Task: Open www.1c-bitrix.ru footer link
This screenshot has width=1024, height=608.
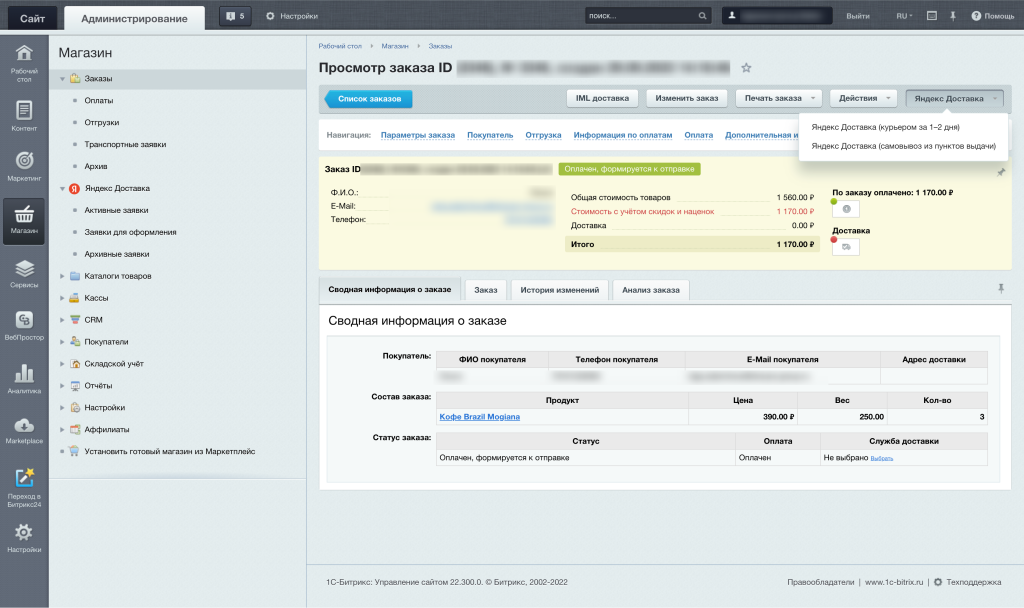Action: click(894, 583)
